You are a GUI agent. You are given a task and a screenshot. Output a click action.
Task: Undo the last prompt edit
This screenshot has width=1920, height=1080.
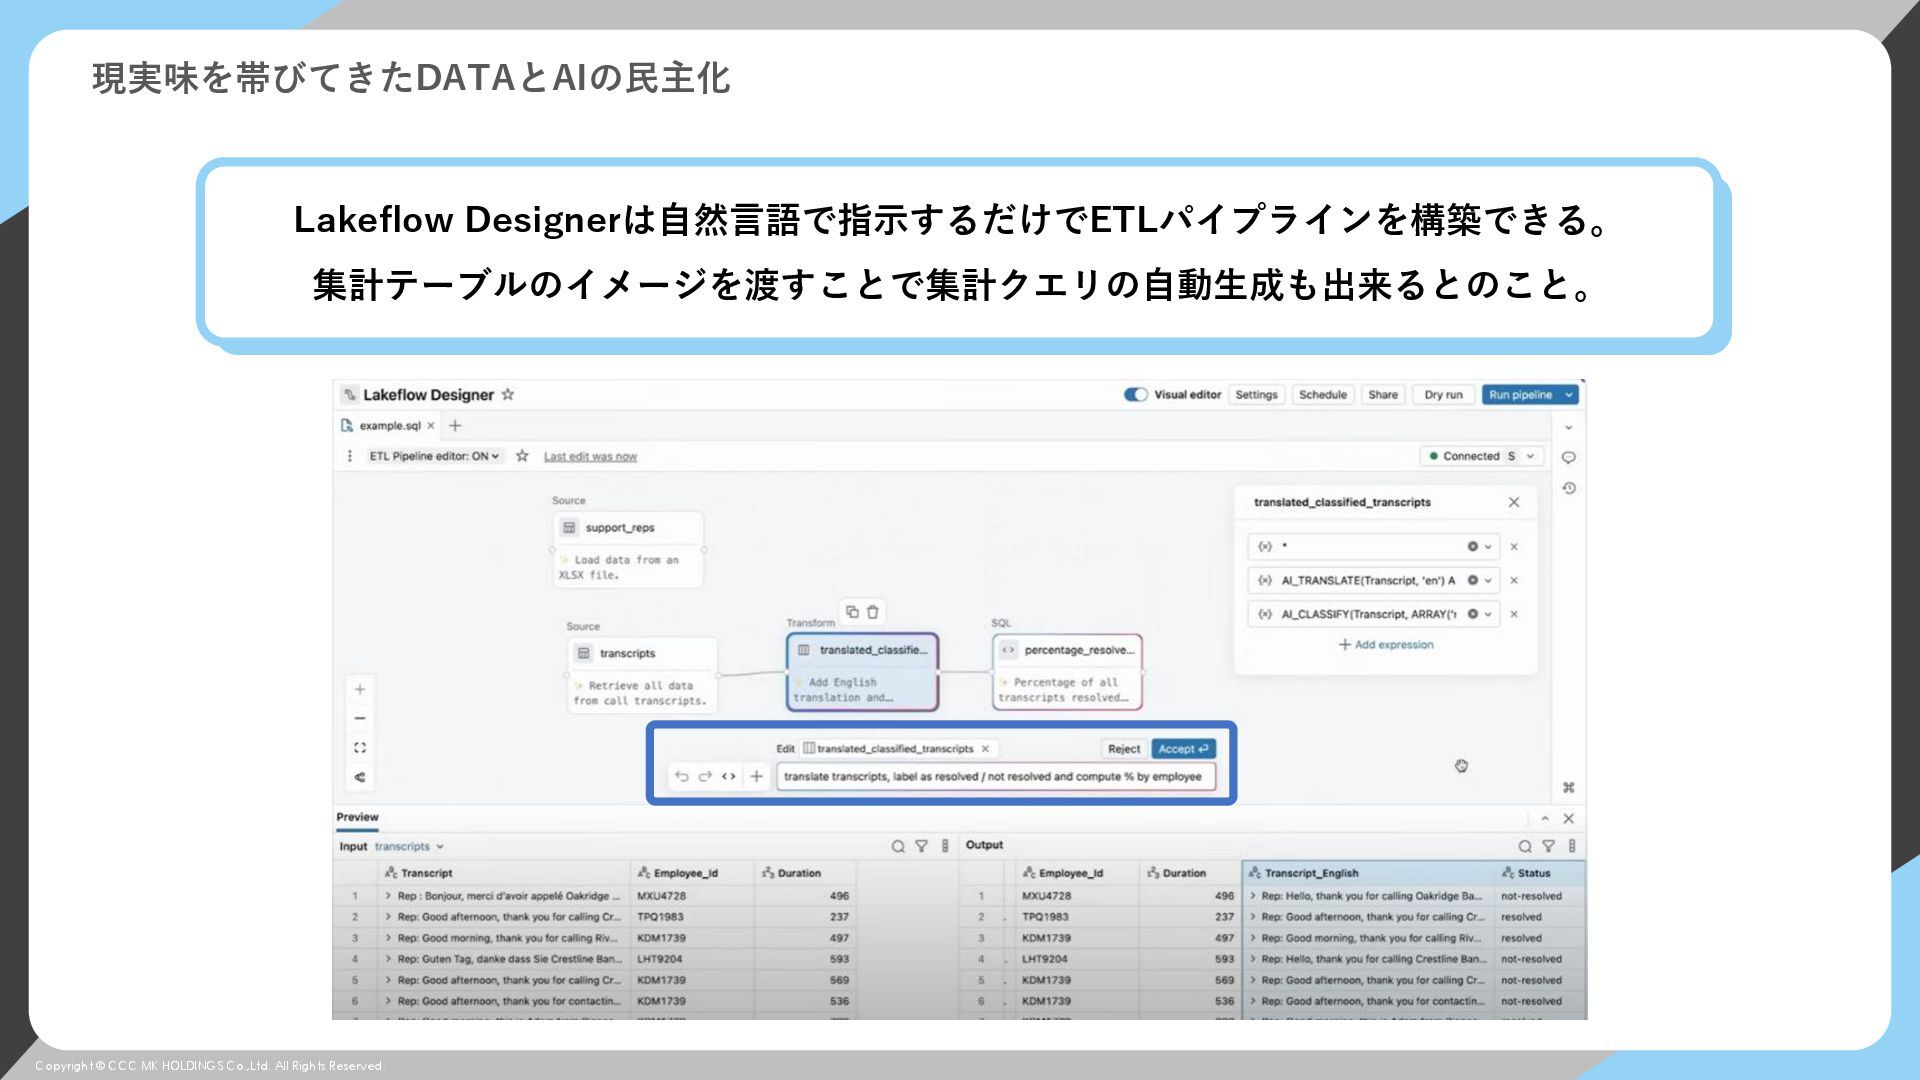(x=681, y=777)
